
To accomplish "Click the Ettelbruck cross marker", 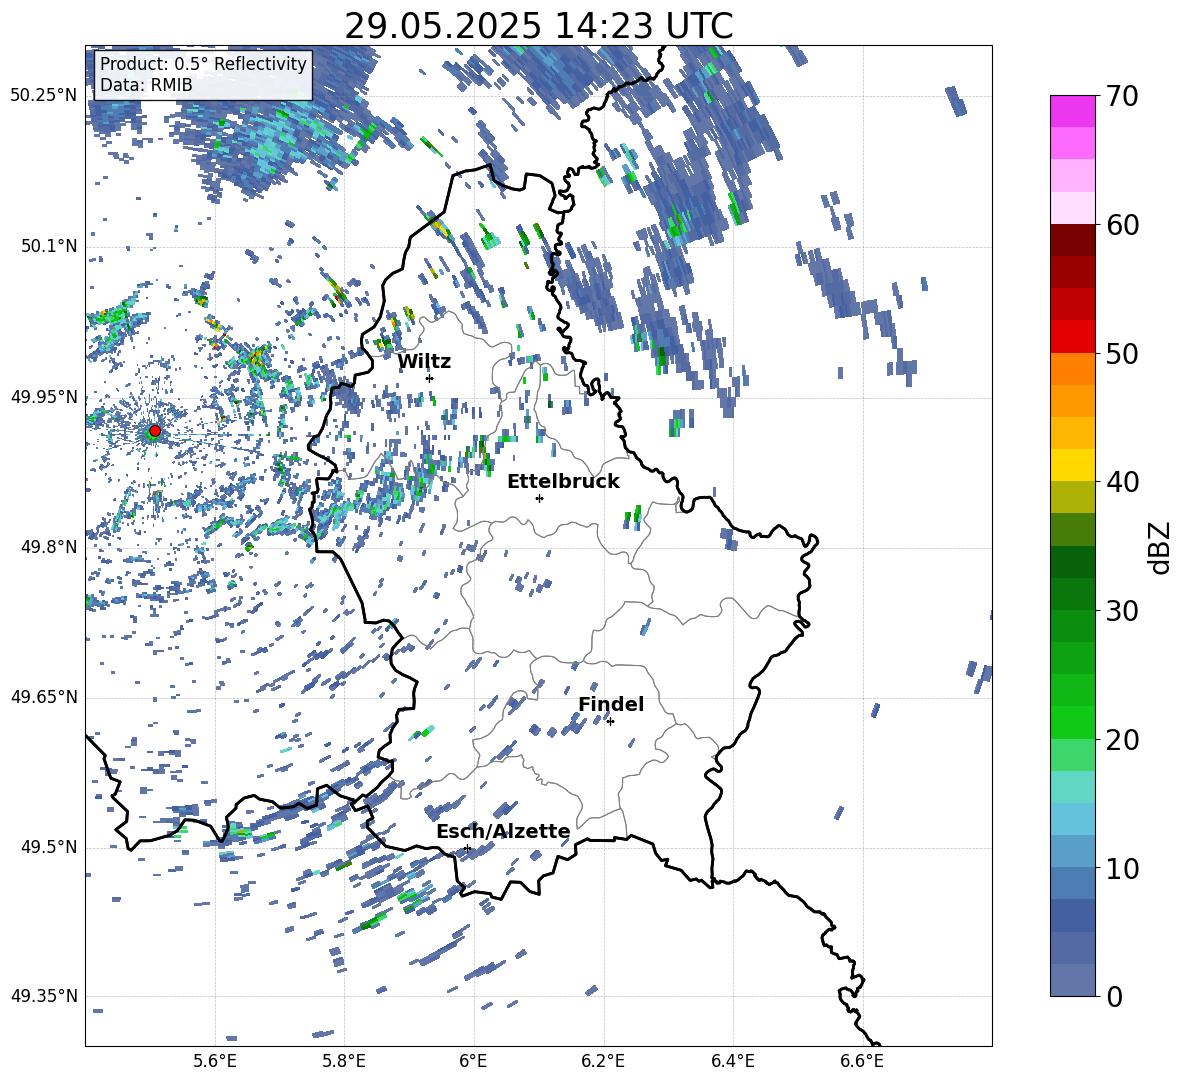I will [539, 498].
